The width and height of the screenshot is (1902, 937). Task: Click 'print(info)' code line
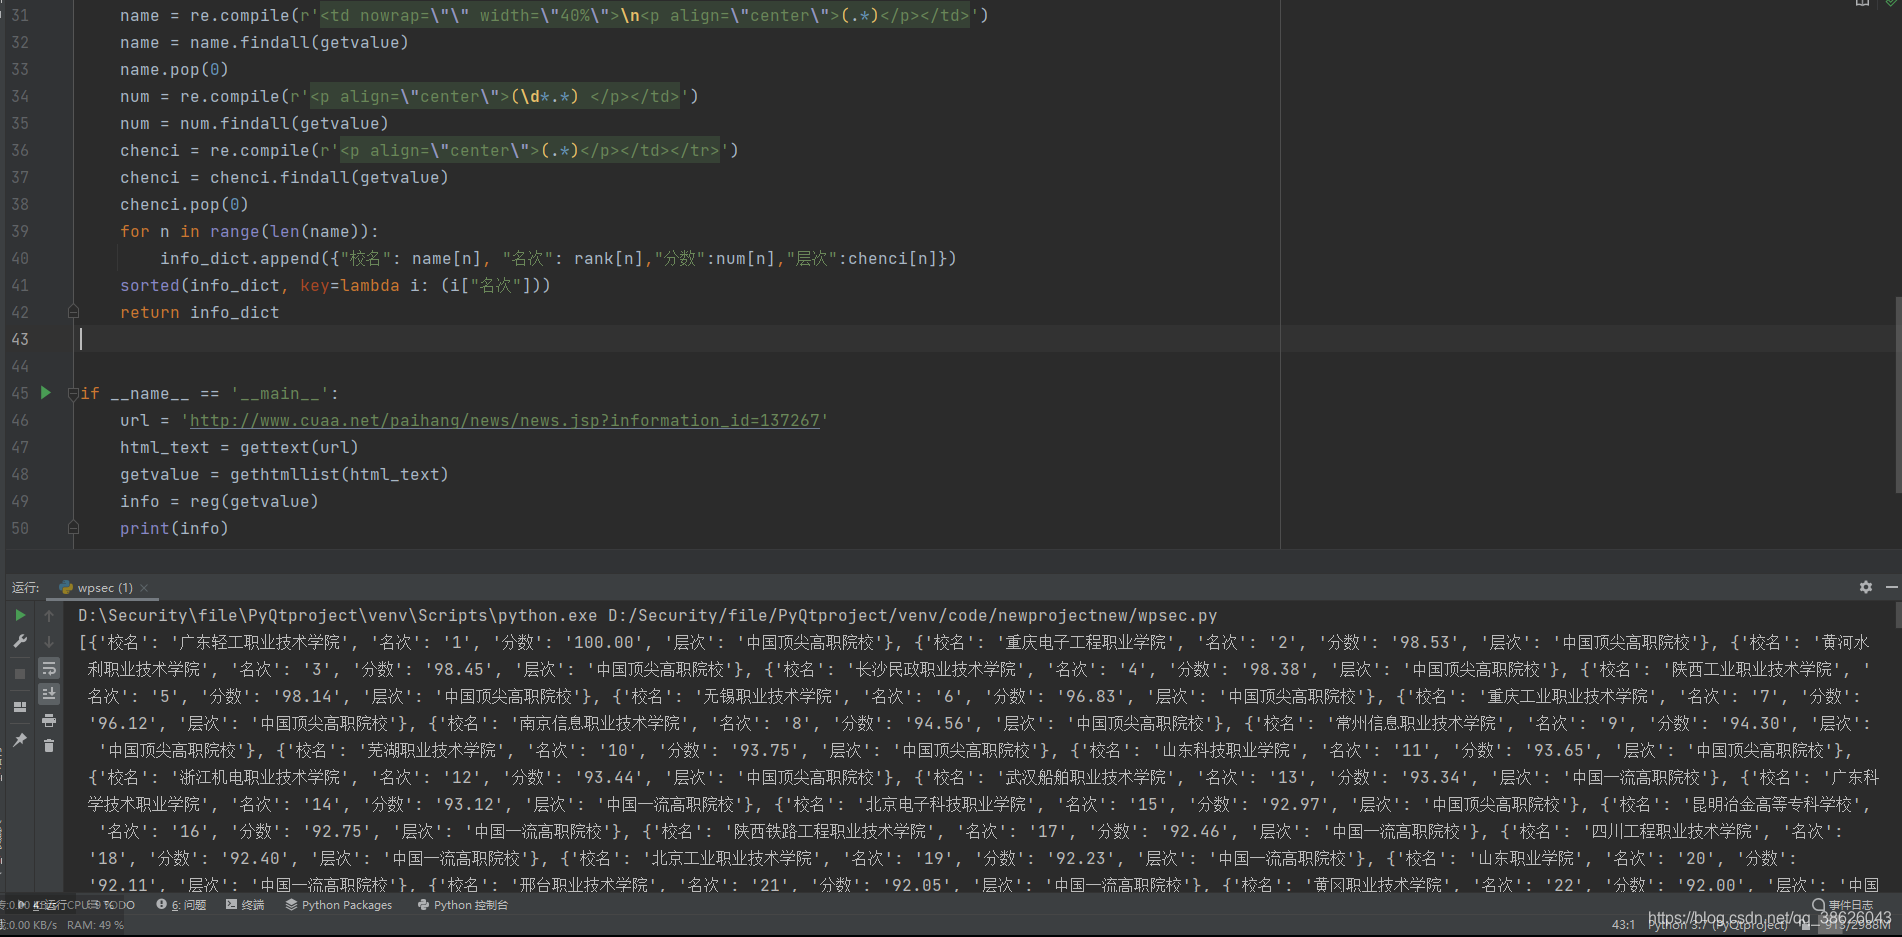pos(174,529)
